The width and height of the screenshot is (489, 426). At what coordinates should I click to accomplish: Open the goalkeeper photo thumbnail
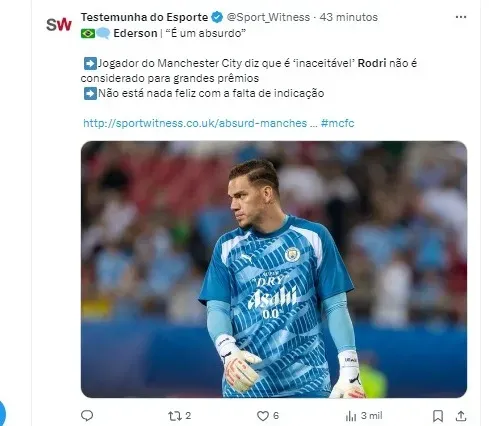click(x=274, y=269)
